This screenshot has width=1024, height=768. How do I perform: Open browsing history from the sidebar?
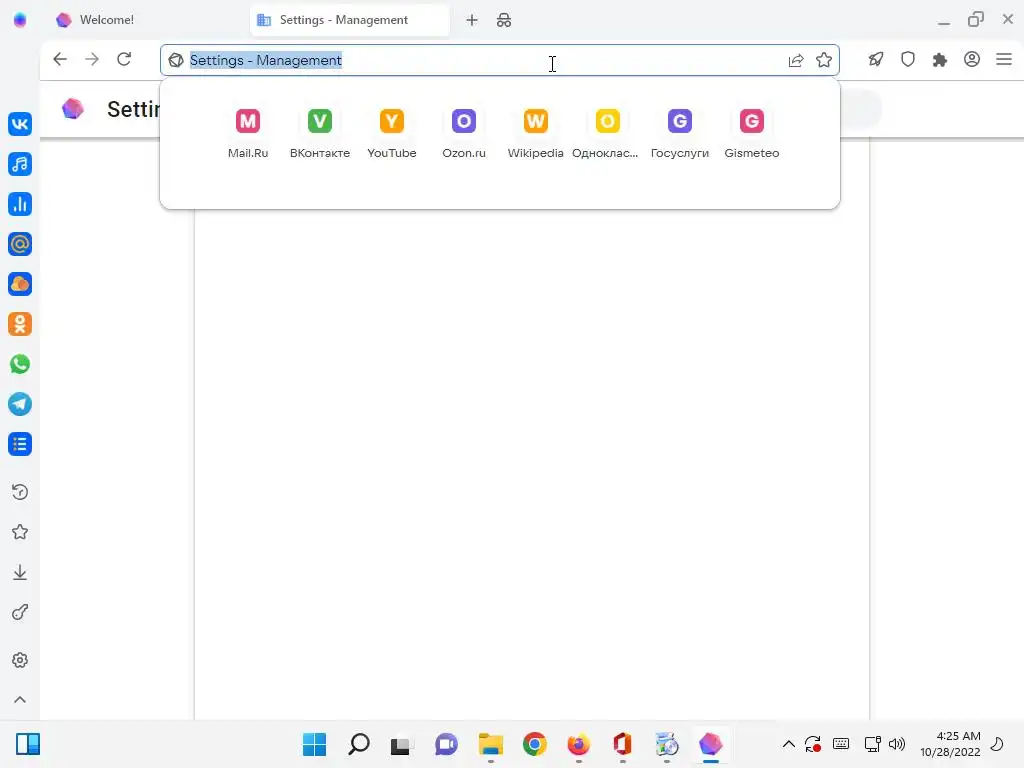pos(20,492)
